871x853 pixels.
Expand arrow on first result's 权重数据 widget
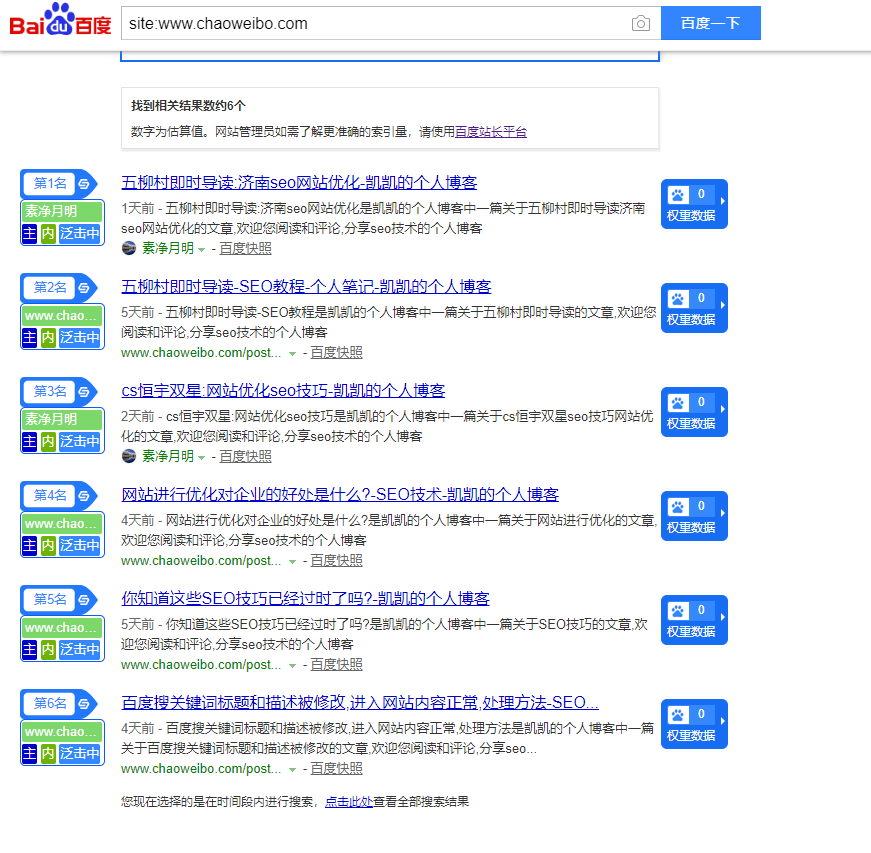pos(723,201)
